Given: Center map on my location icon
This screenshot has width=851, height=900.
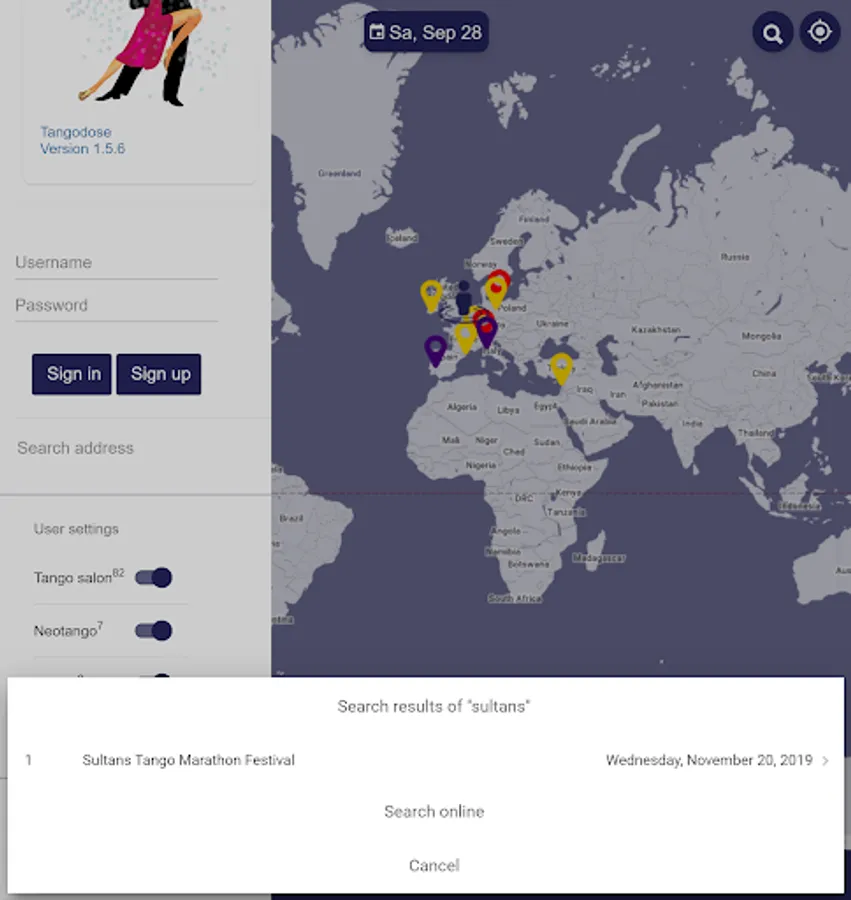Looking at the screenshot, I should point(819,32).
